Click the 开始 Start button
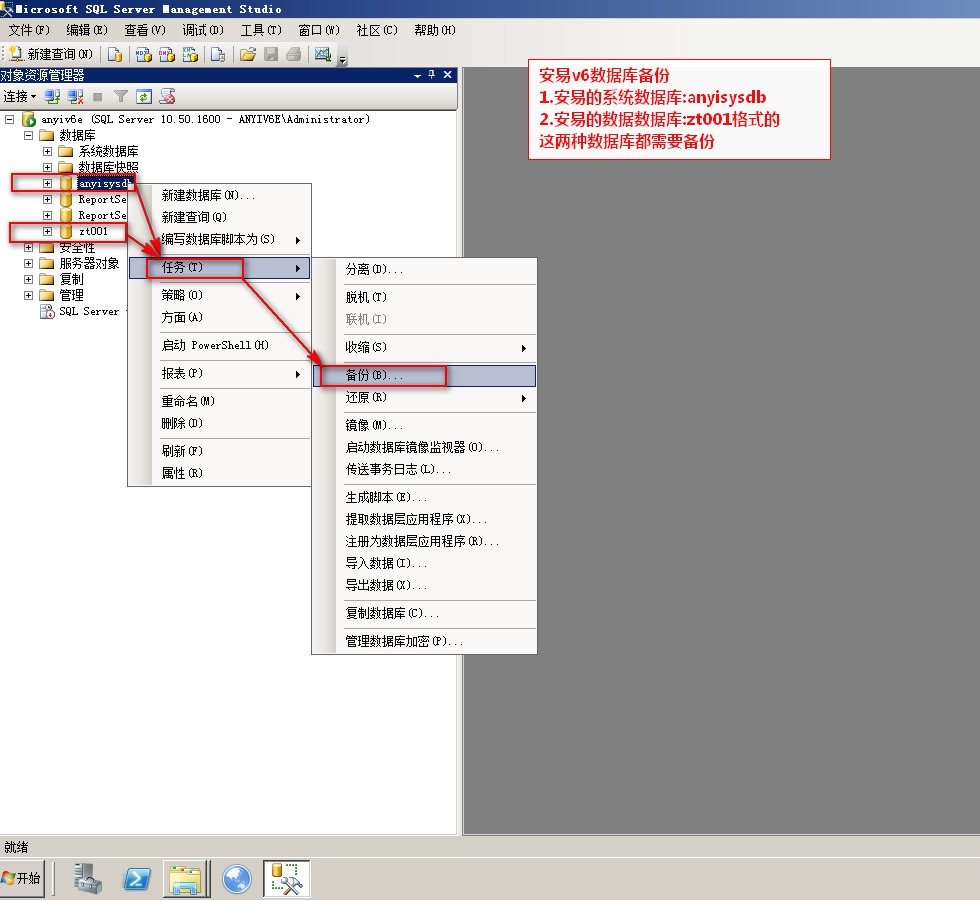The width and height of the screenshot is (980, 900). coord(22,878)
